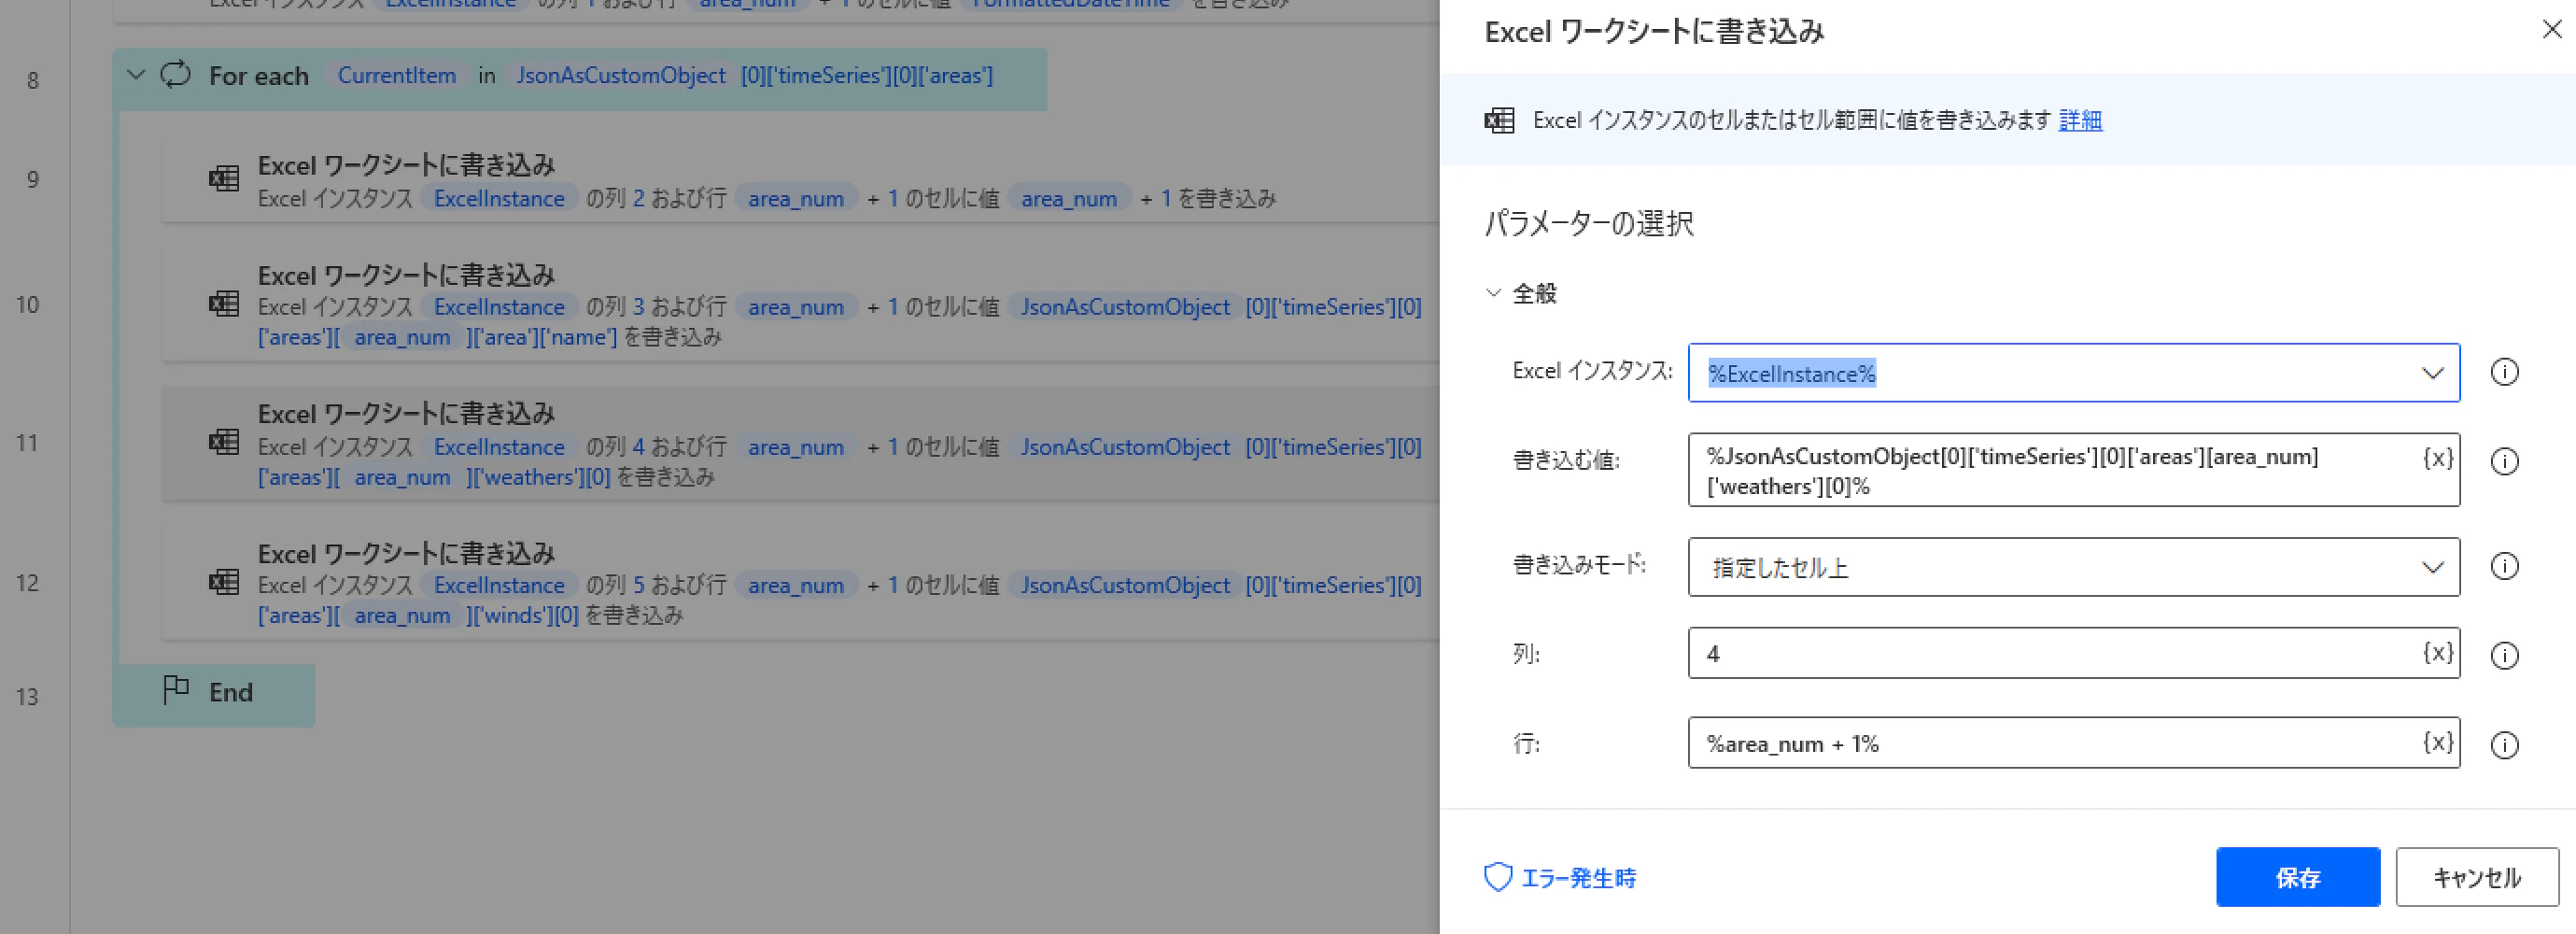Click the パラメーターの選択 heading

pos(1589,223)
